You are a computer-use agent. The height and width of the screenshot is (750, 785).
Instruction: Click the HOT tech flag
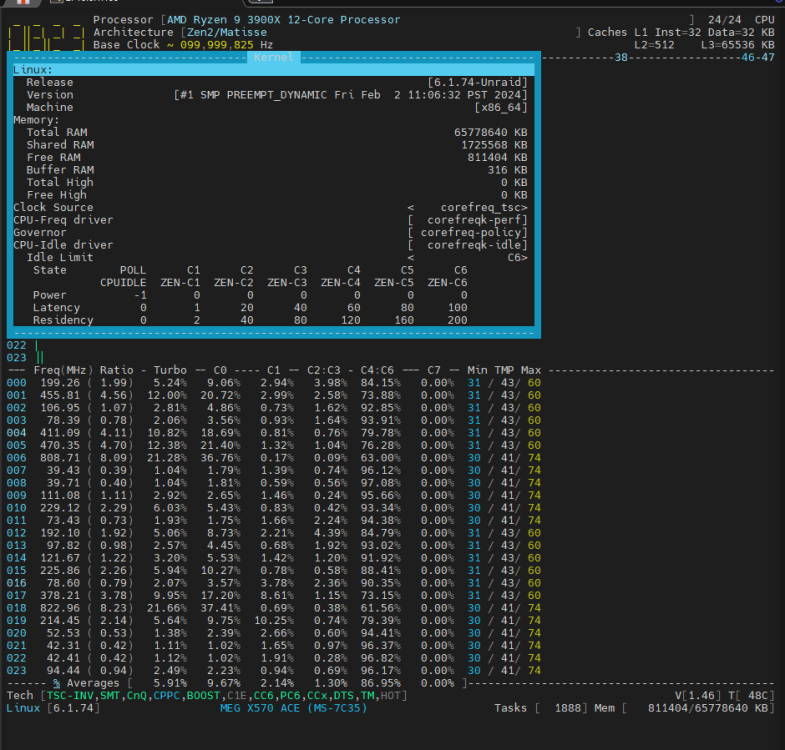(390, 695)
